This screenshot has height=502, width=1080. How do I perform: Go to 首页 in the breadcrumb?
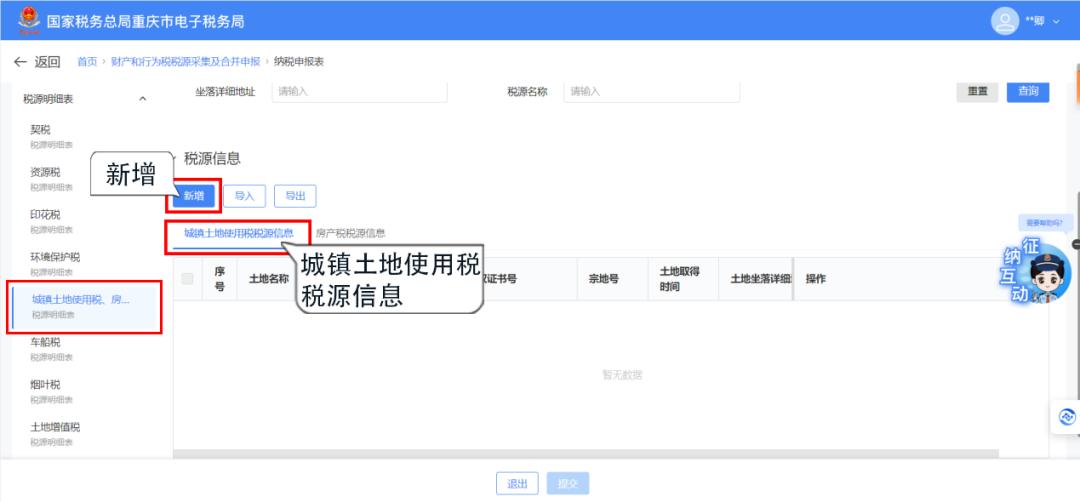(87, 62)
